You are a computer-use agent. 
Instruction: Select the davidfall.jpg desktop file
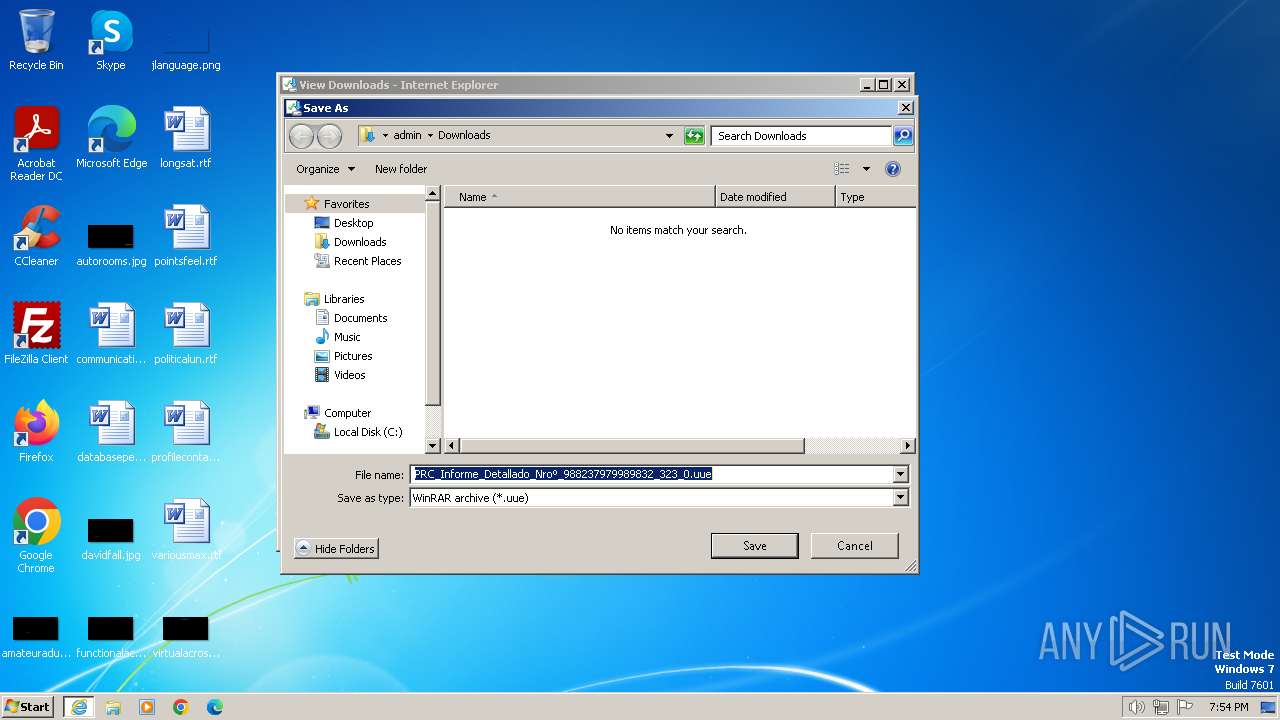[x=111, y=539]
